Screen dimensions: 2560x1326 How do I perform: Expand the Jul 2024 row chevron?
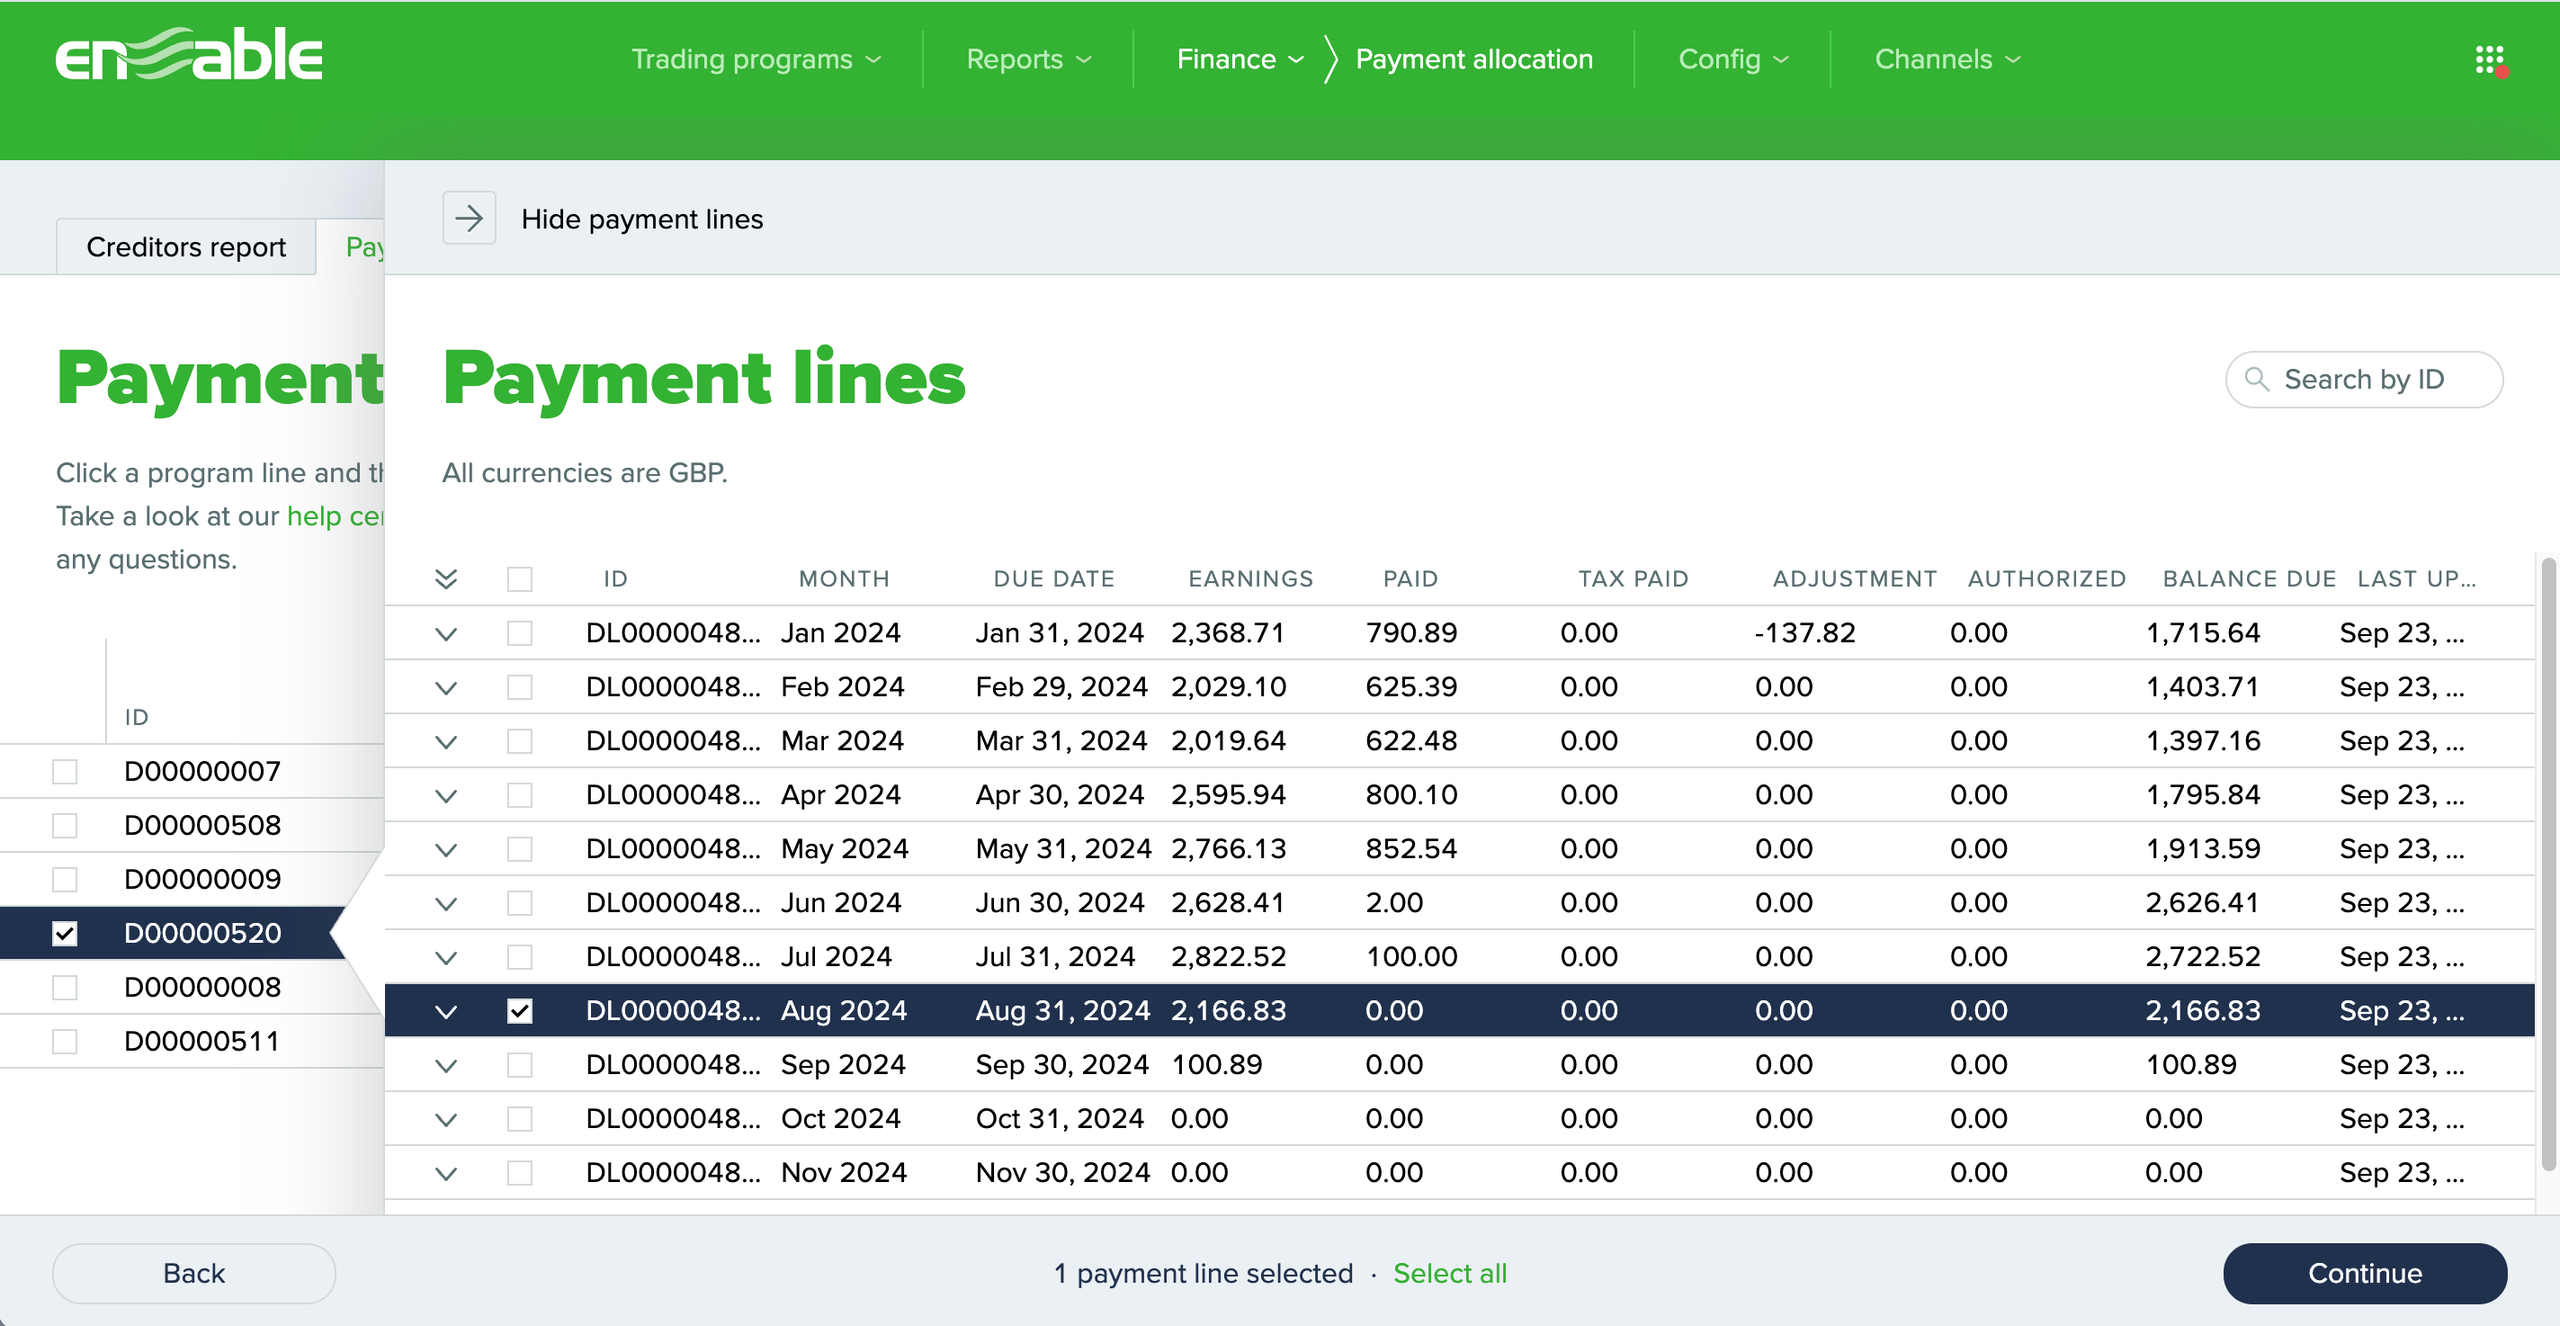(x=446, y=958)
